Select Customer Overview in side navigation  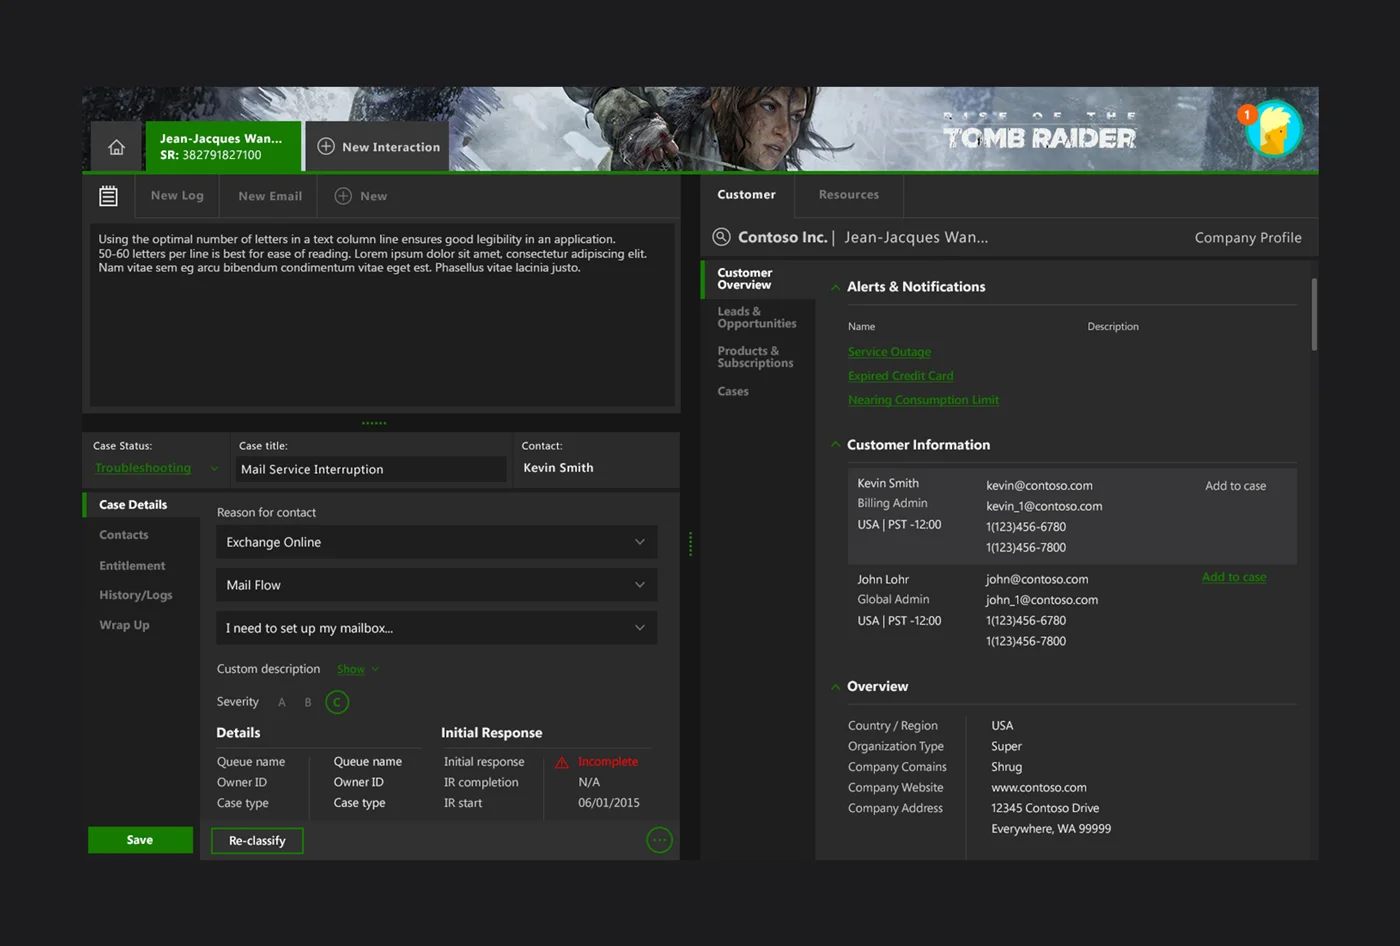point(759,279)
